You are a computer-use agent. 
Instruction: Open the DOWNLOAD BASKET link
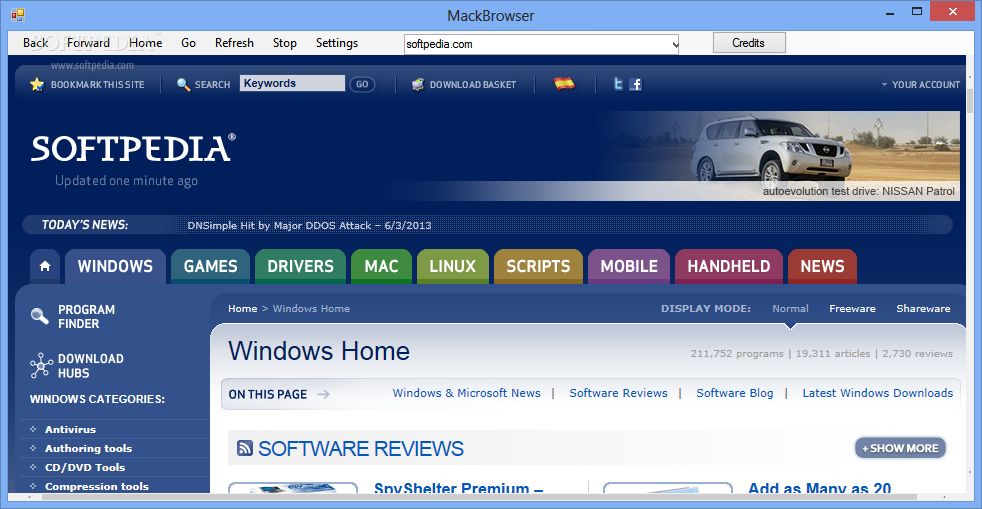[x=472, y=85]
